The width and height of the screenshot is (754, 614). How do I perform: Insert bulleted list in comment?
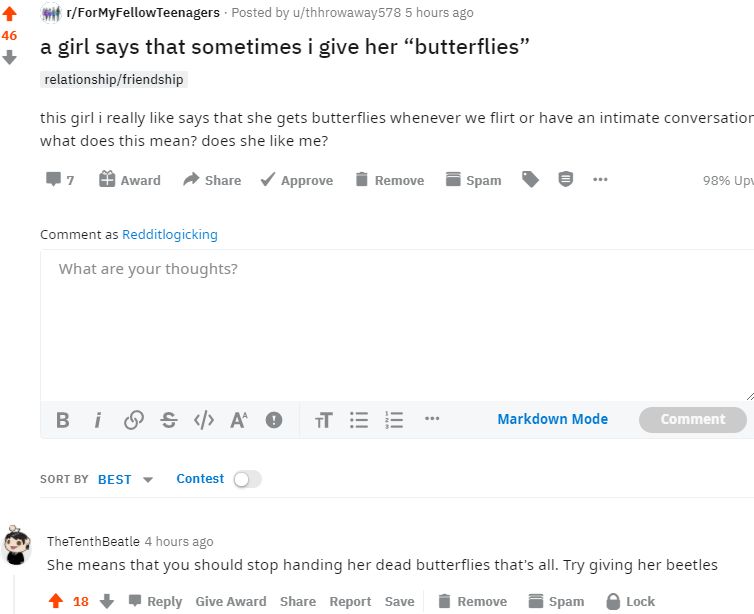[x=359, y=420]
